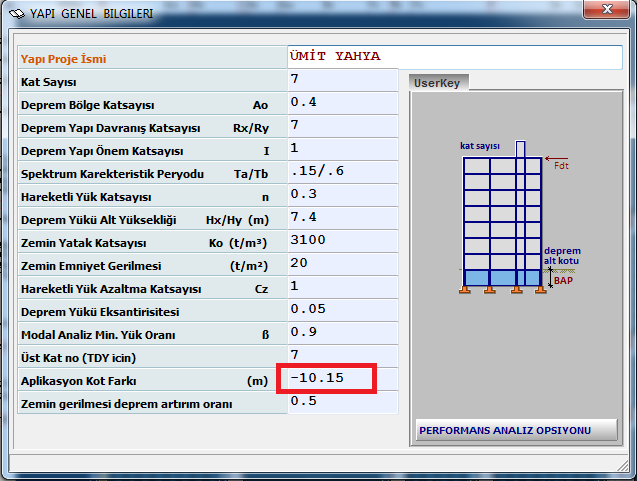
Task: Click the Deprem Yükü Alt Yüksekliği field
Action: pyautogui.click(x=341, y=219)
